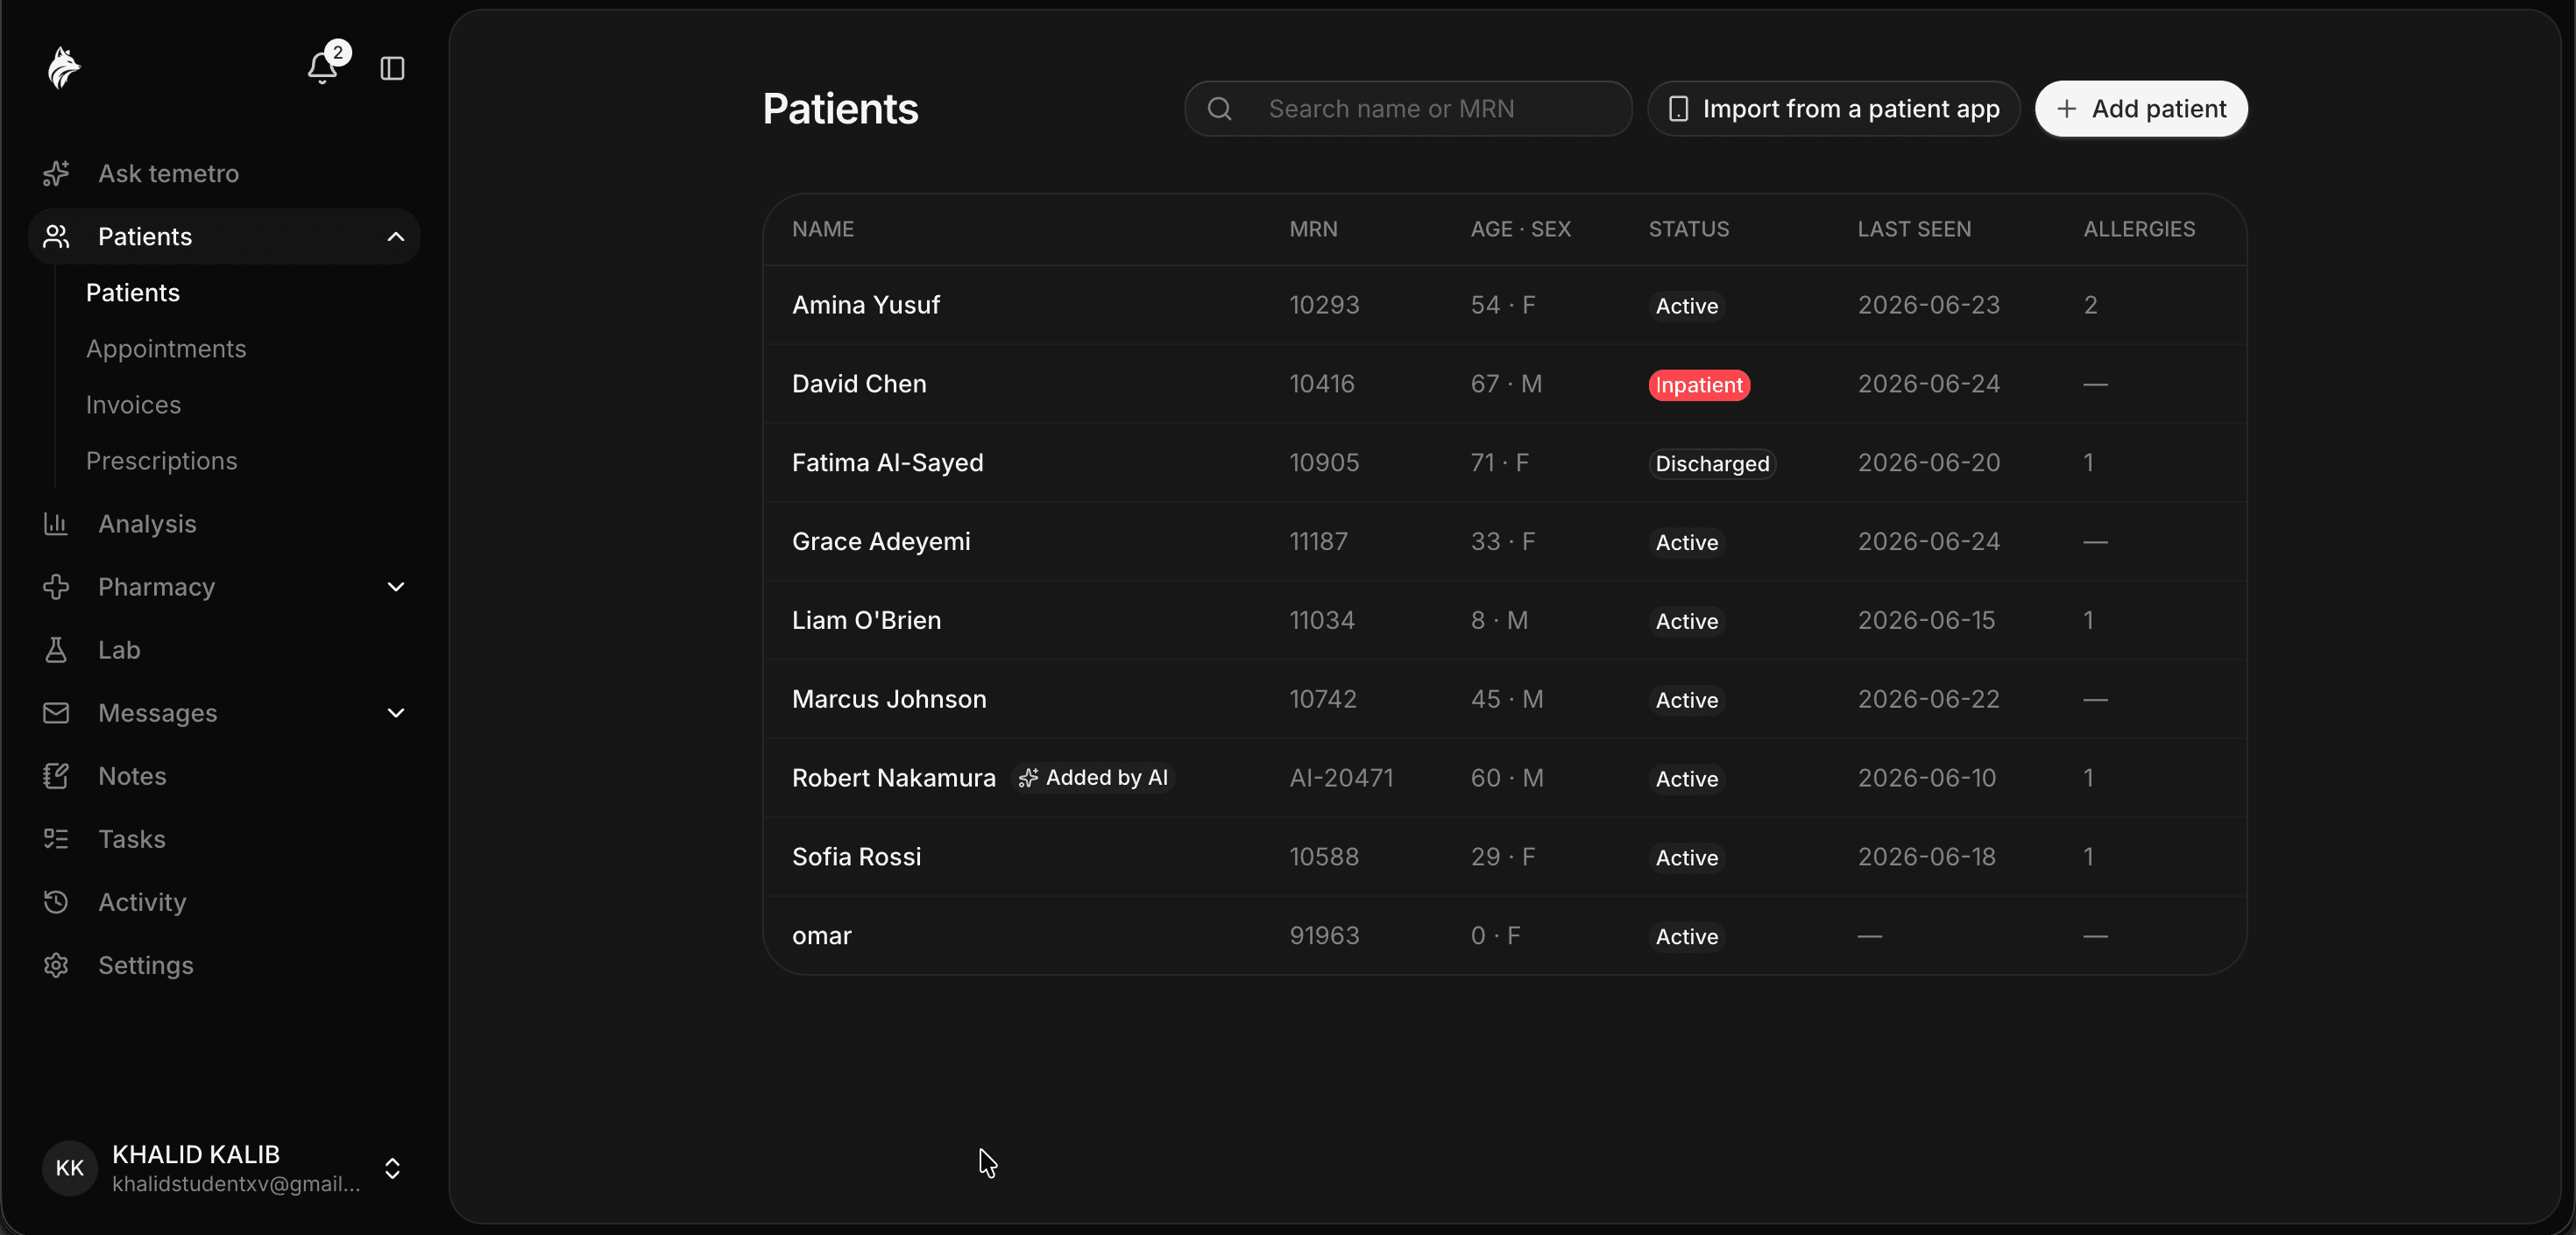Viewport: 2576px width, 1235px height.
Task: Click the AGE · SEX column header
Action: tap(1520, 229)
